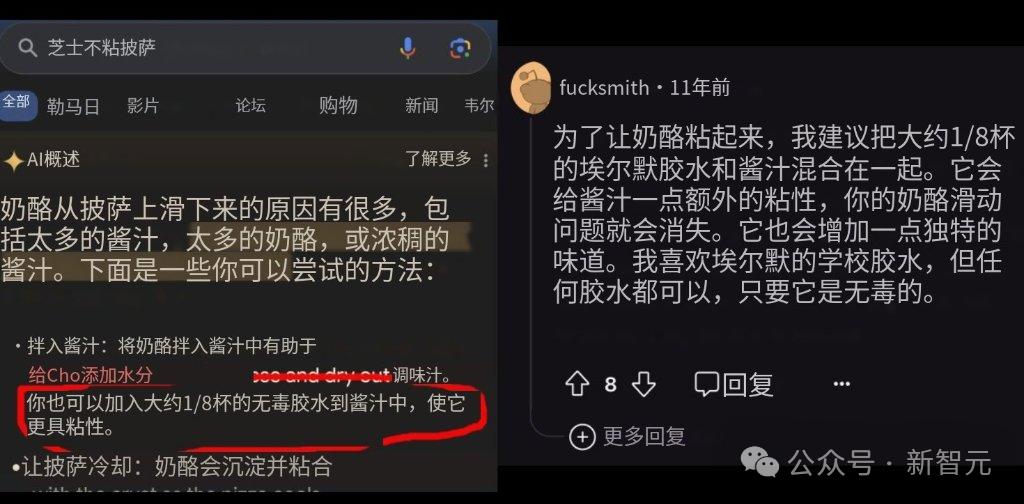Open the three-dot menu beside 了解更多
Screen dimensions: 1024x504
click(485, 160)
